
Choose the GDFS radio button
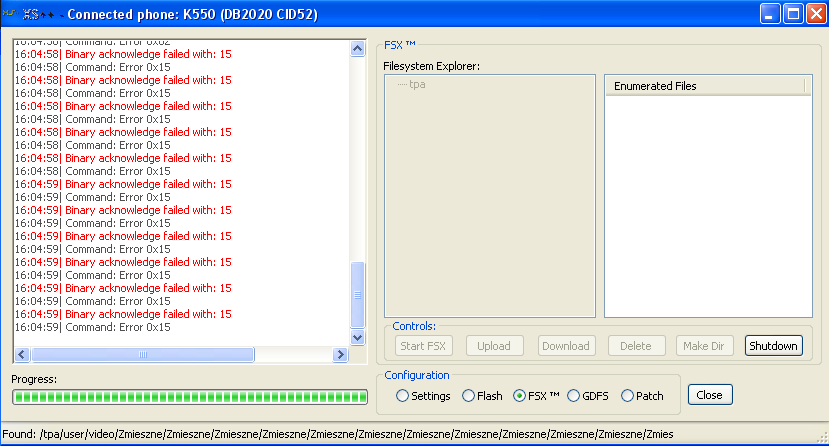(574, 396)
